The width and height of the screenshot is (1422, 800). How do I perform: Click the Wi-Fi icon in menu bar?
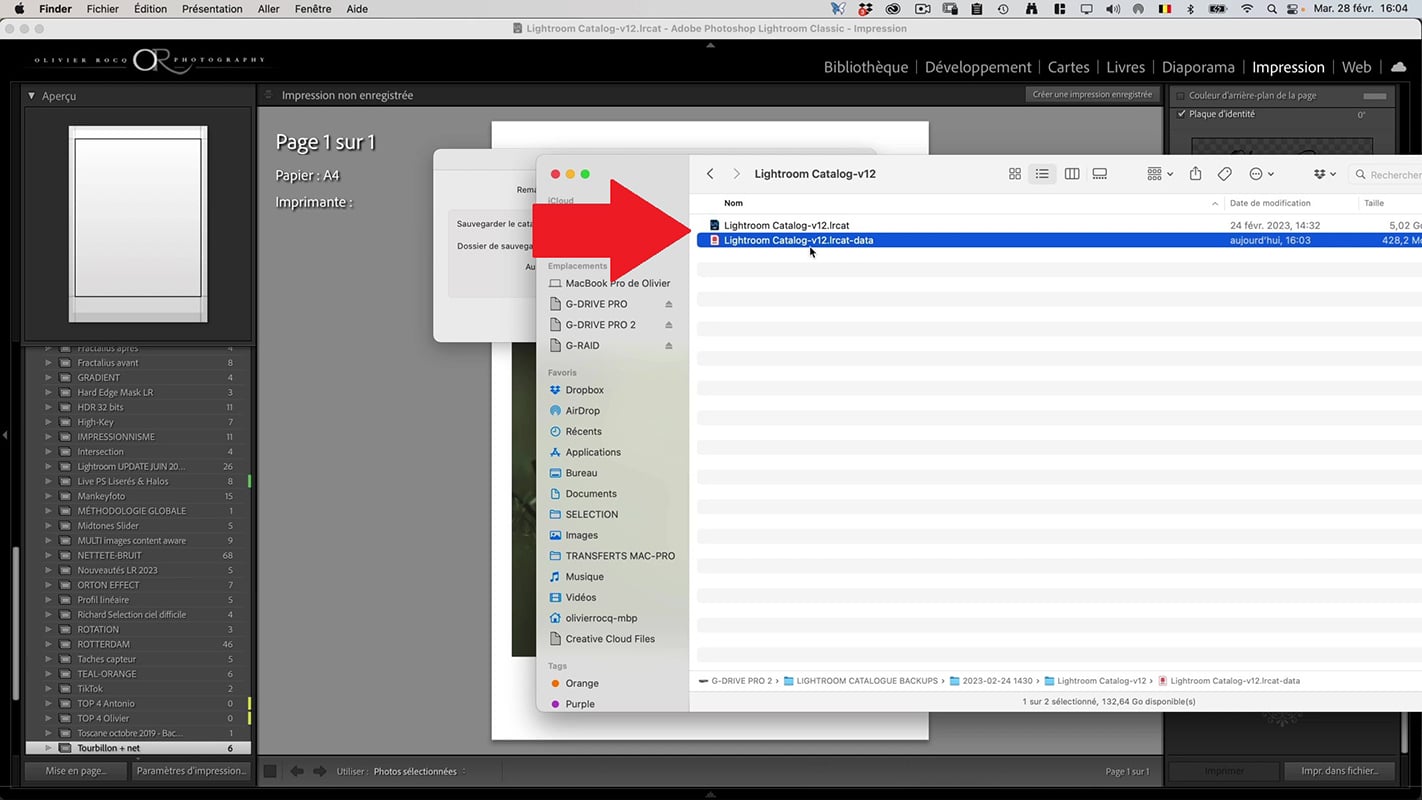(x=1247, y=9)
